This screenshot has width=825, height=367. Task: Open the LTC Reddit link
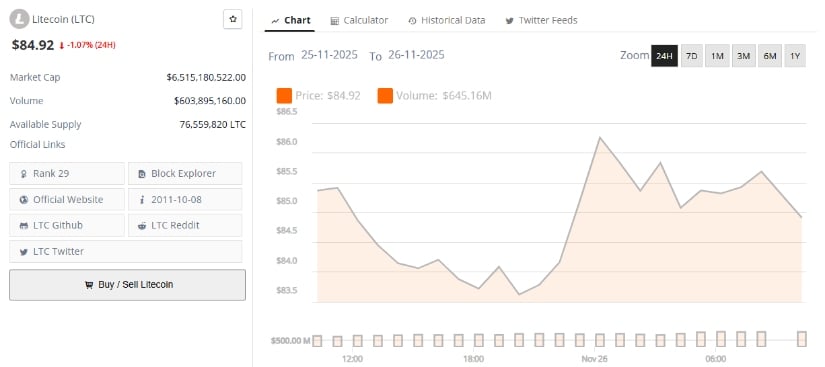(x=185, y=225)
